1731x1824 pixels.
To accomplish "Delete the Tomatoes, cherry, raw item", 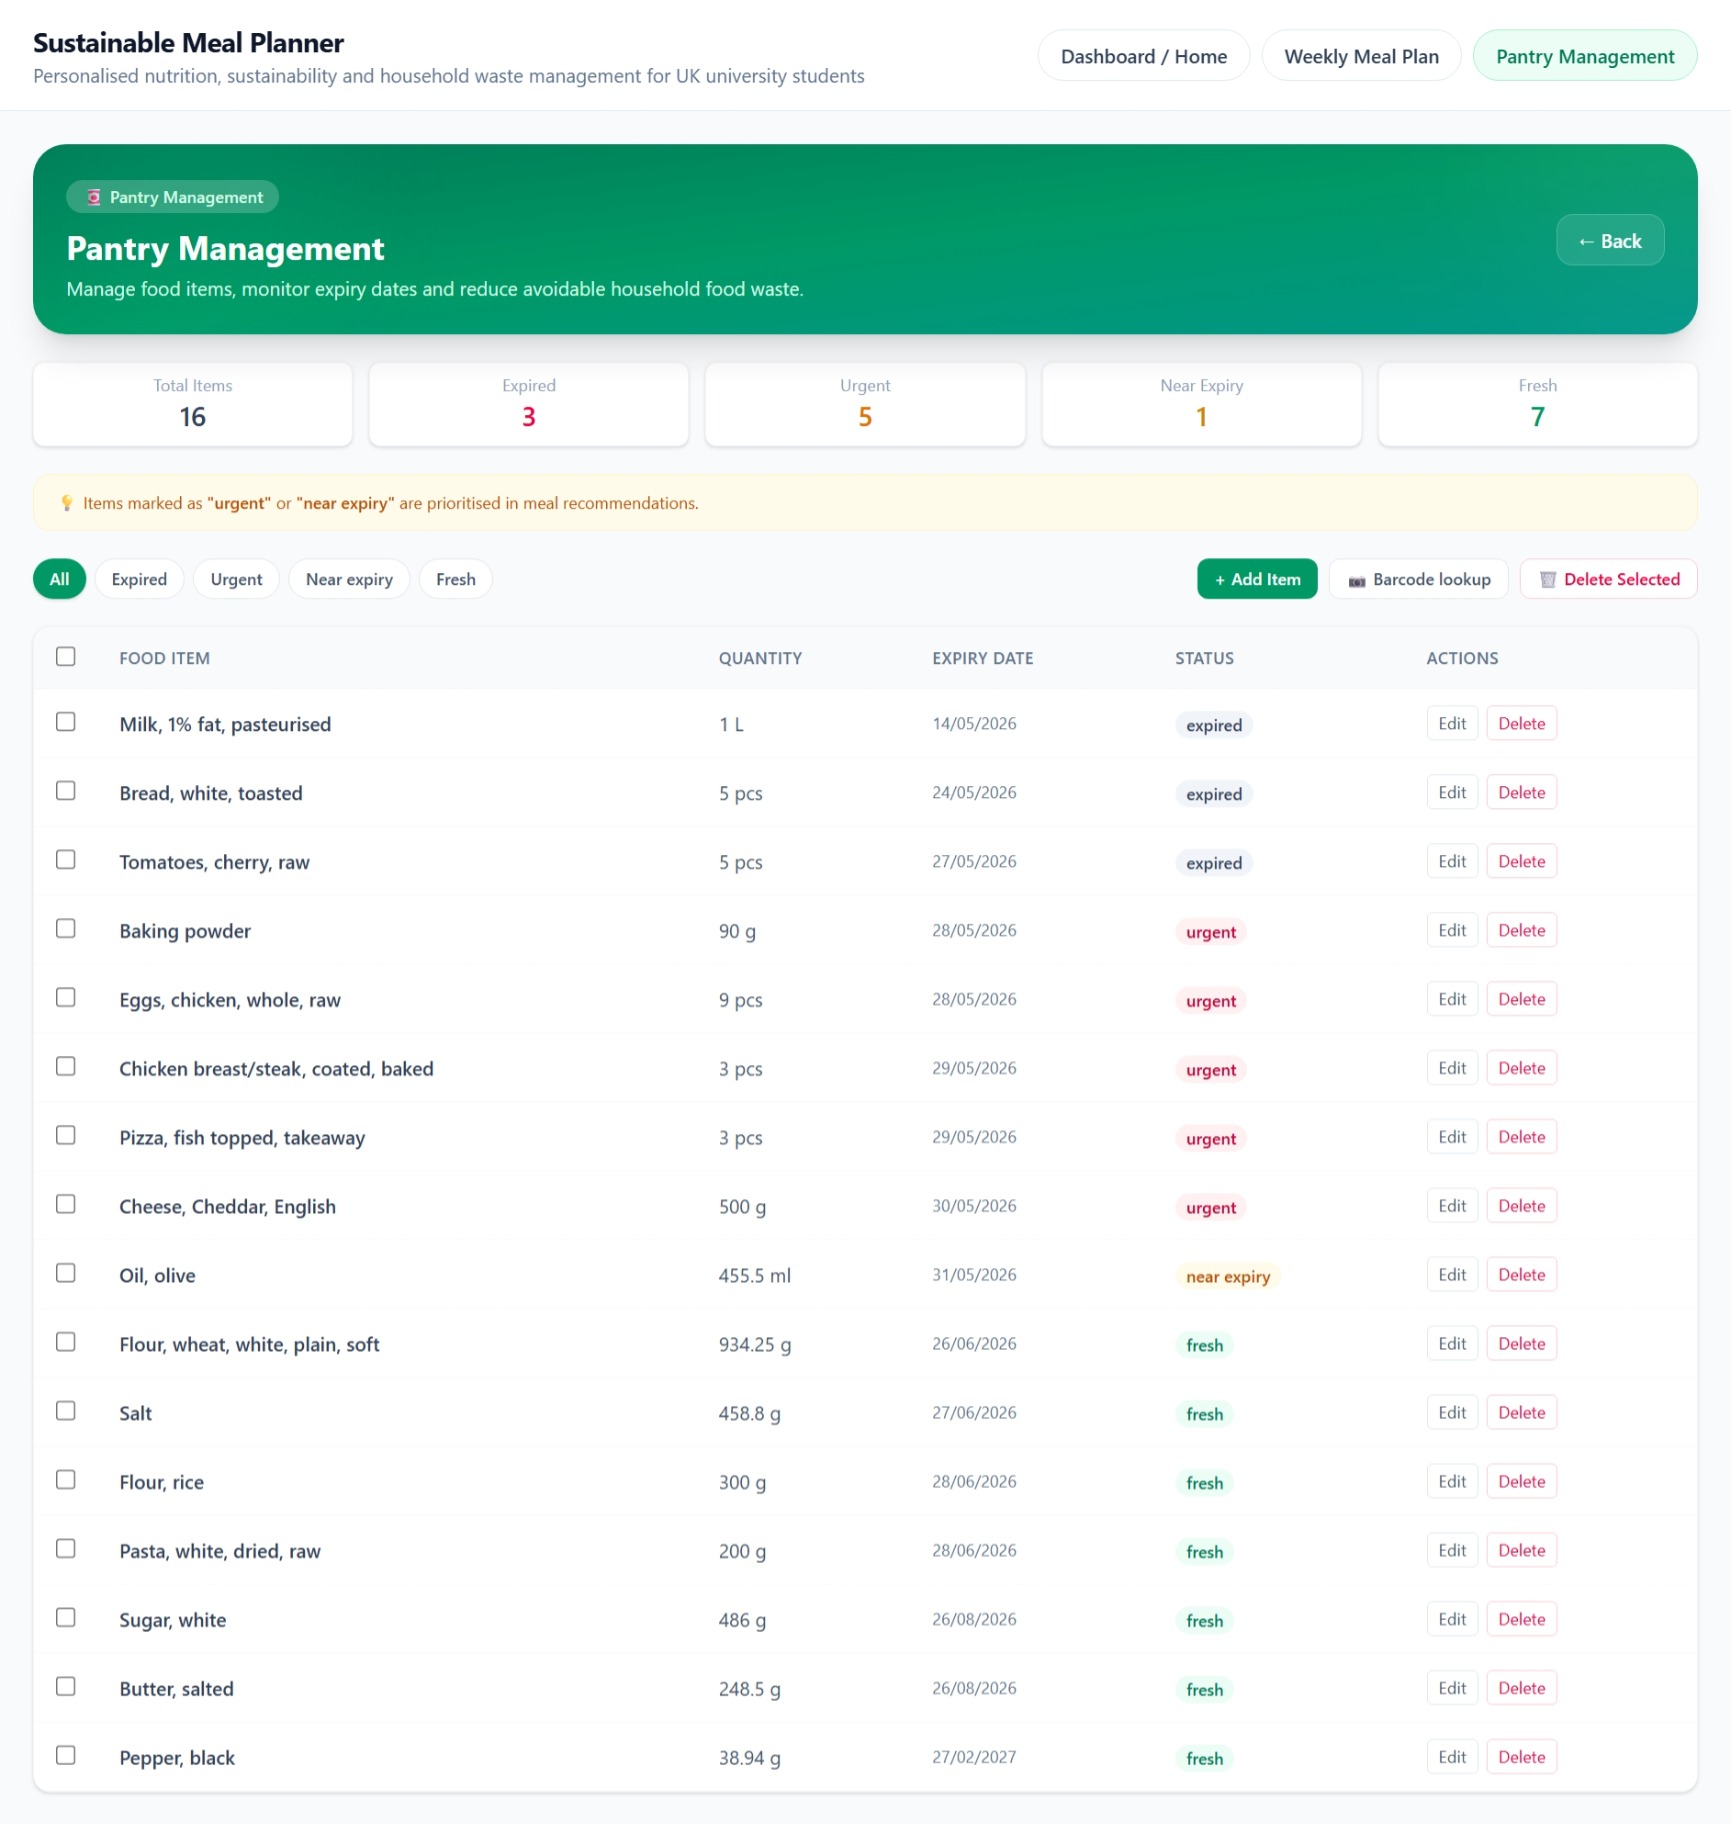I will point(1521,861).
